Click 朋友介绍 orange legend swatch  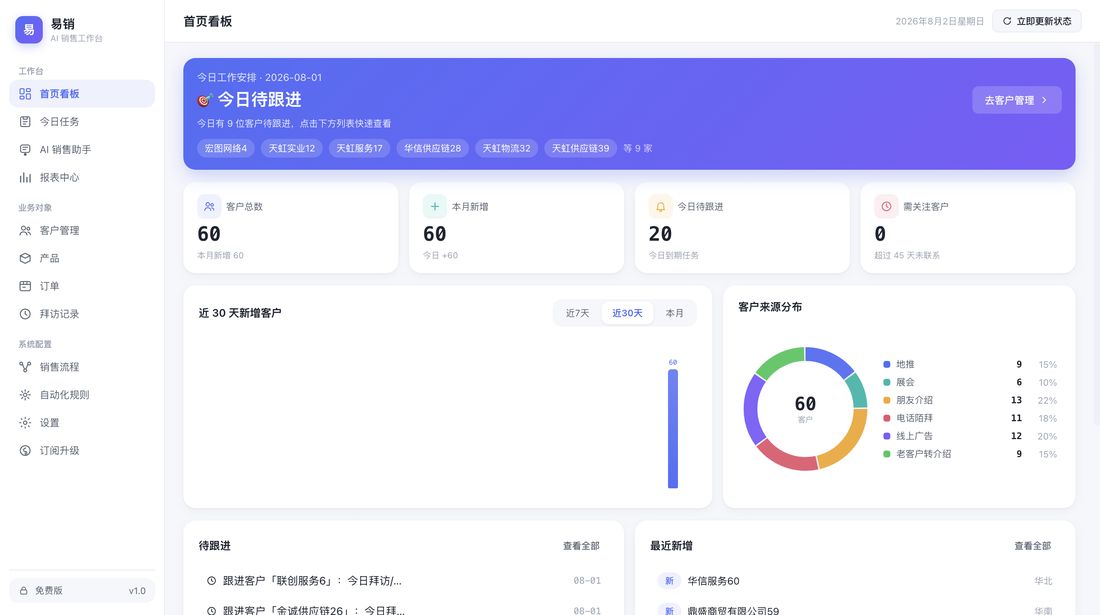tap(887, 400)
